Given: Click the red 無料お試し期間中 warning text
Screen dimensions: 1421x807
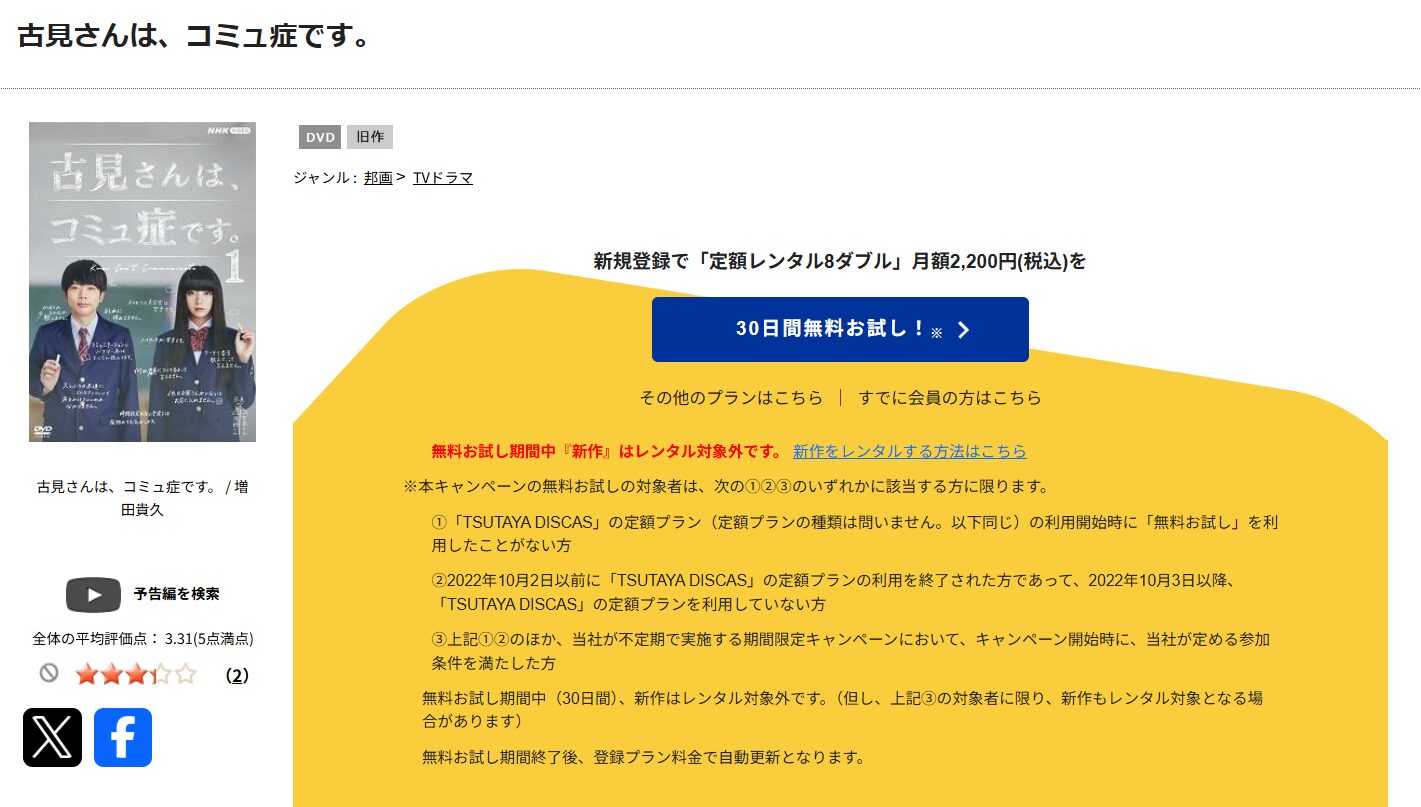Looking at the screenshot, I should [x=606, y=451].
